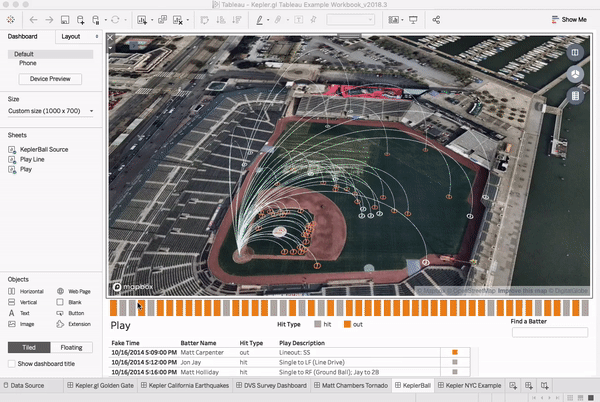This screenshot has height=402, width=600.
Task: Remove the map object with X
Action: [110, 37]
